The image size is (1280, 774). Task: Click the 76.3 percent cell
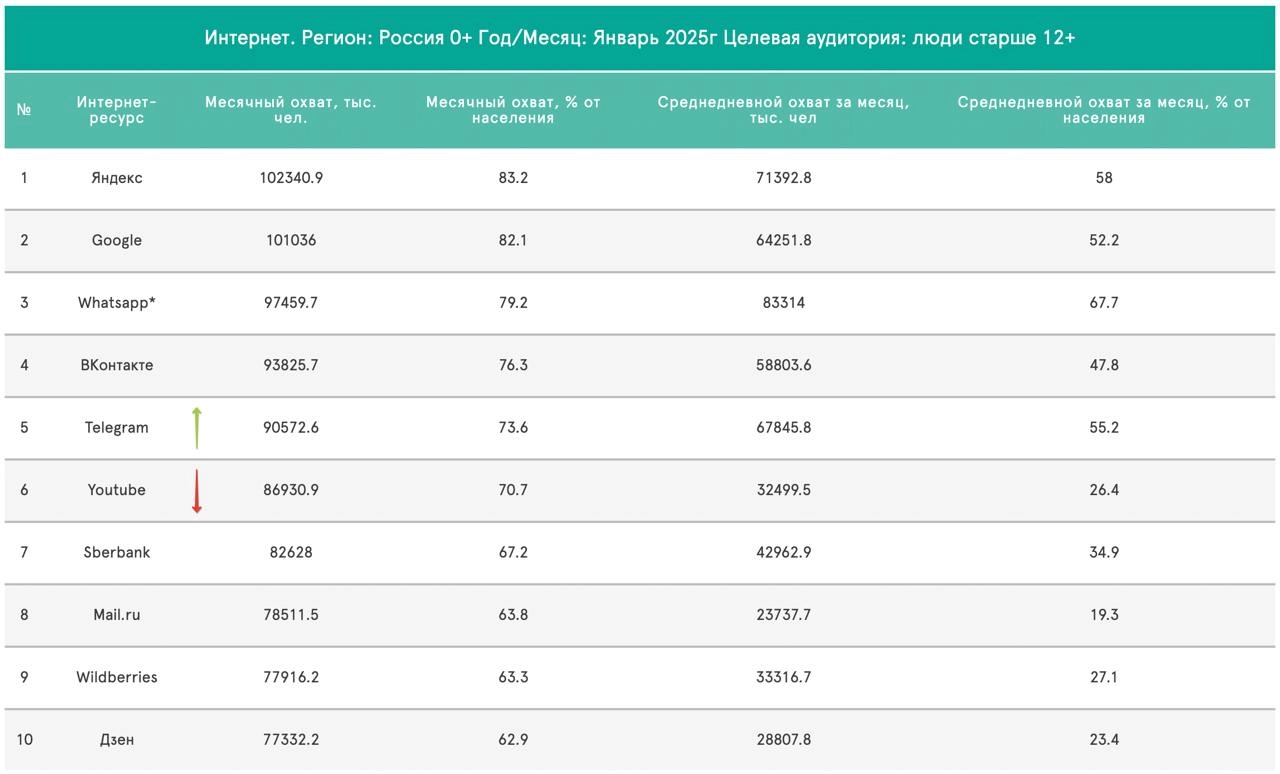point(513,365)
